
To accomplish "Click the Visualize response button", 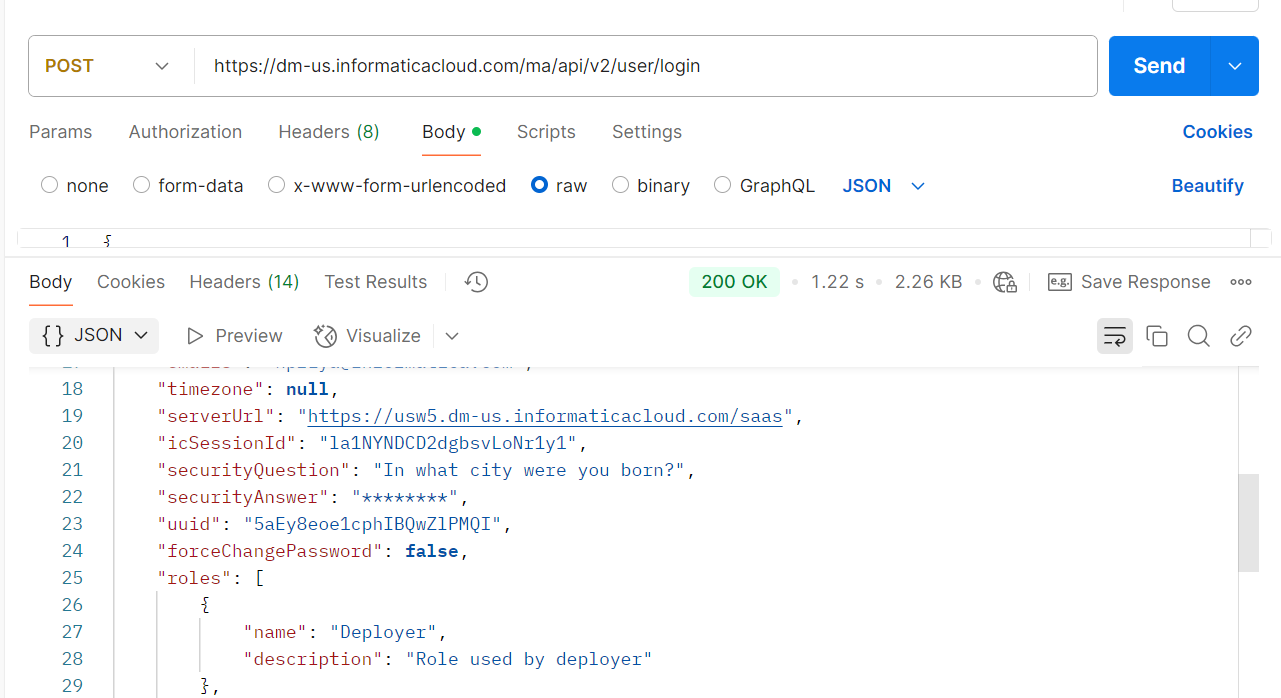I will point(368,336).
